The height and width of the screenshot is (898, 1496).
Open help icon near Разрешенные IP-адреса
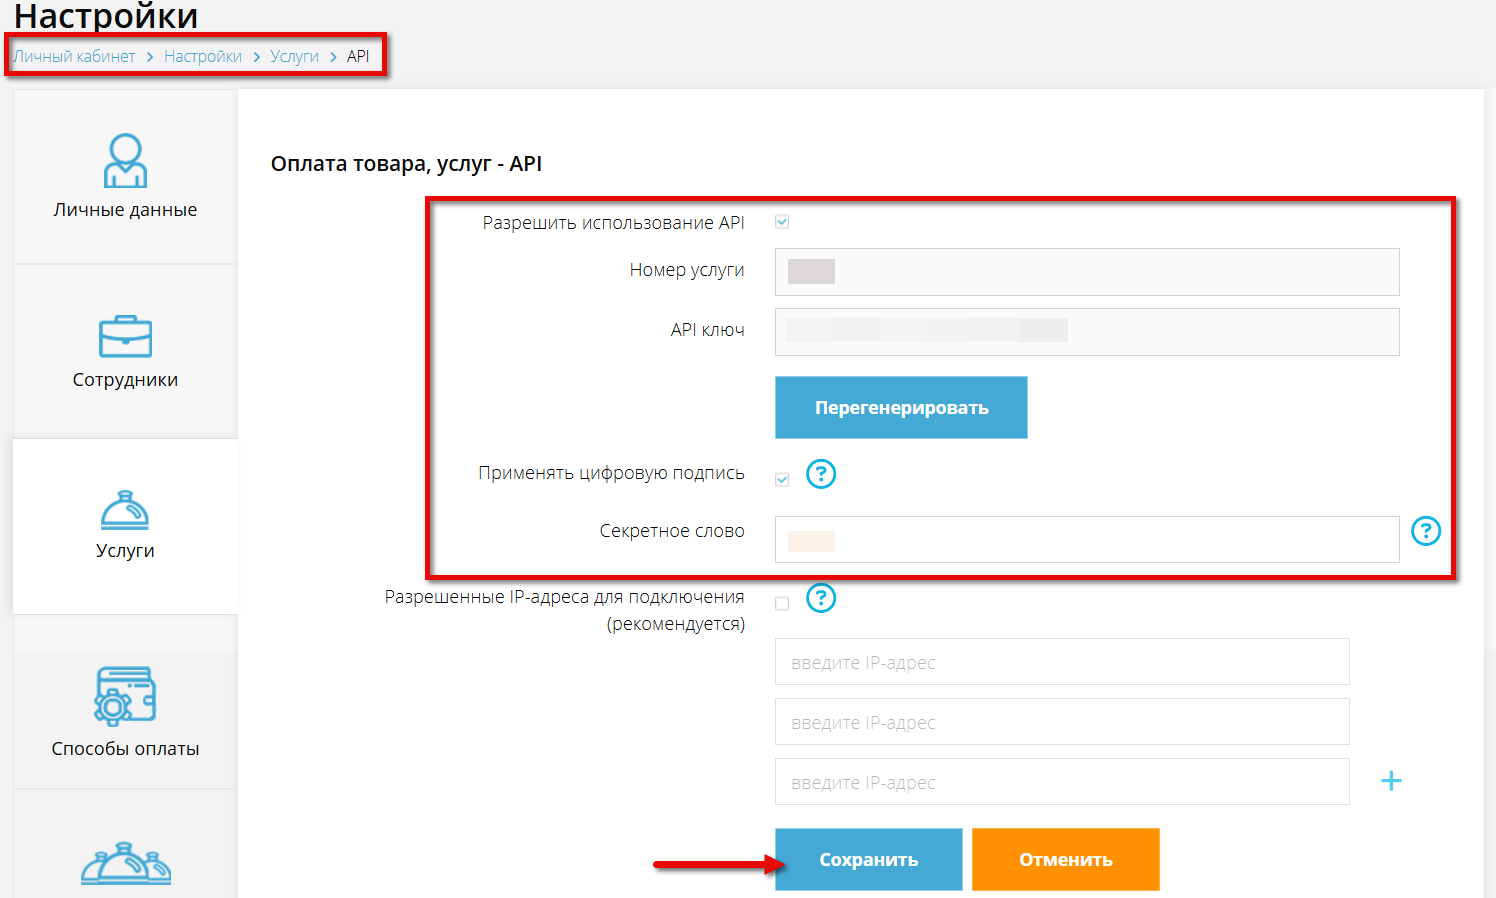click(820, 598)
